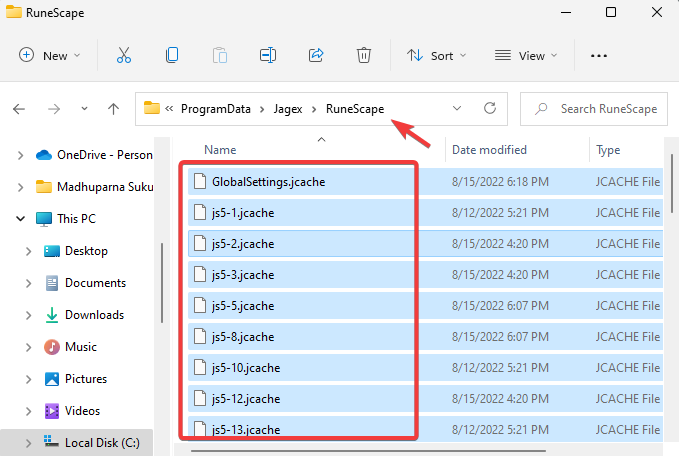
Task: Expand the Documents tree node
Action: point(29,283)
